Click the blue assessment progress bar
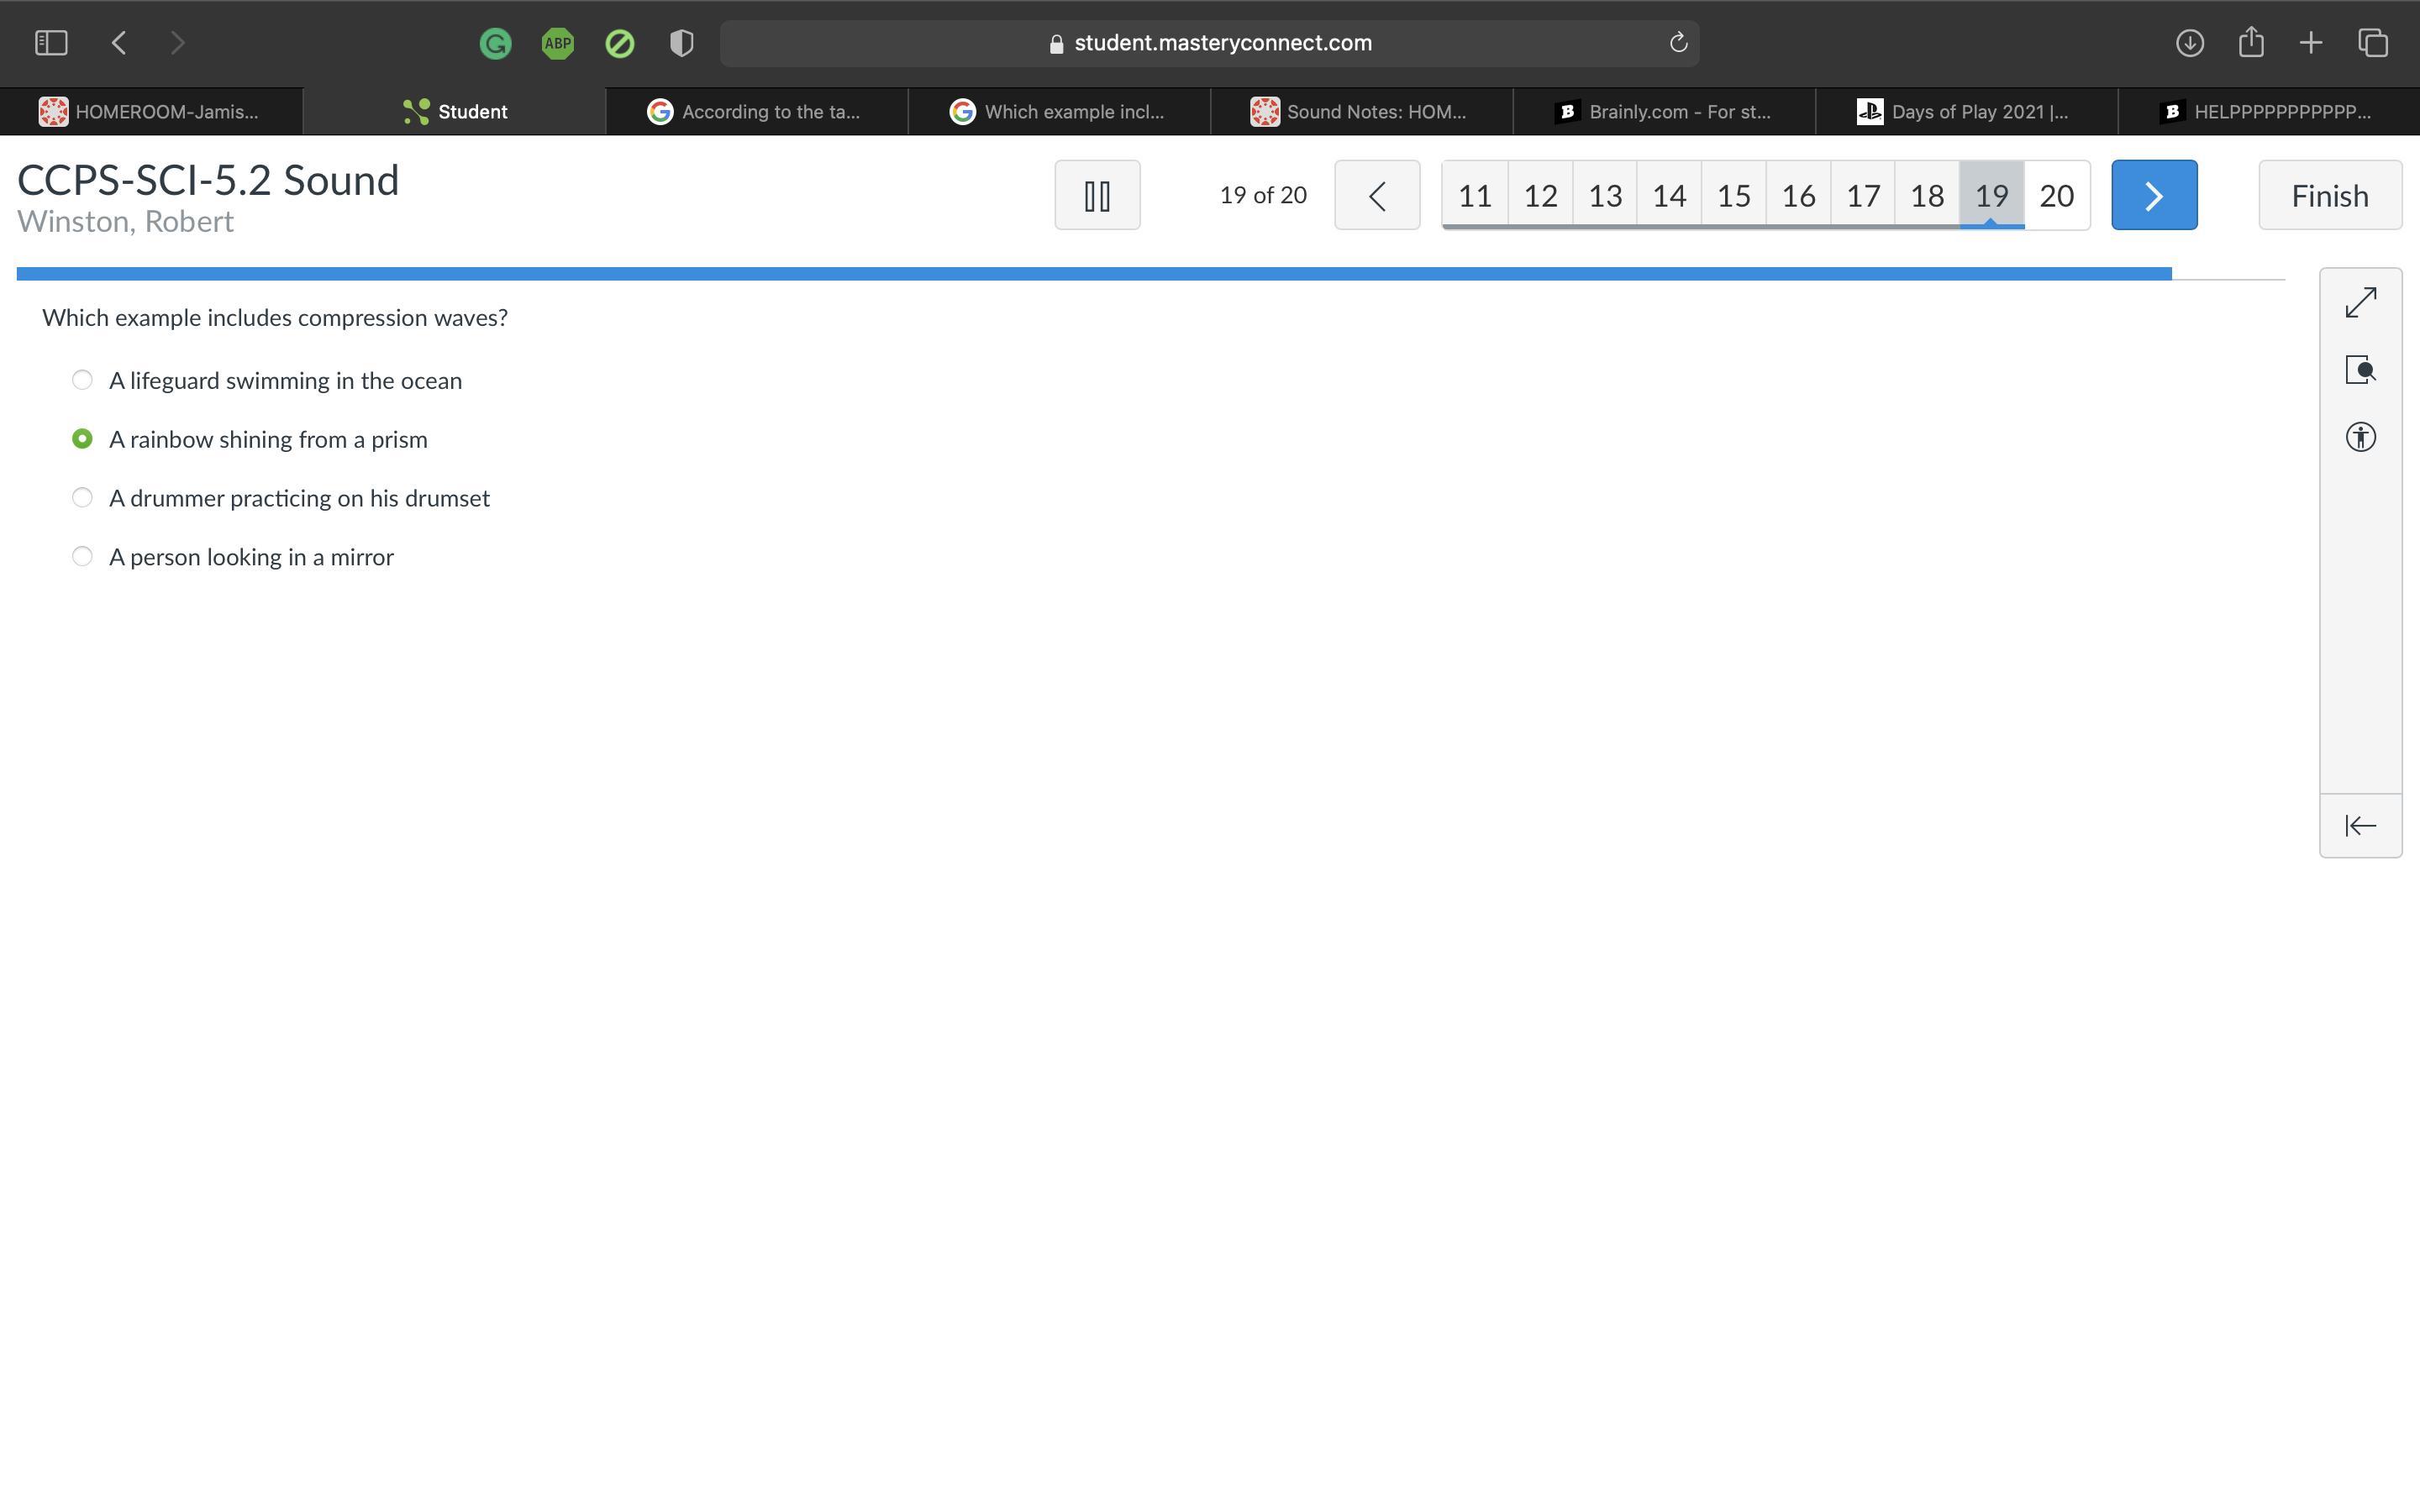2420x1512 pixels. coord(1093,274)
